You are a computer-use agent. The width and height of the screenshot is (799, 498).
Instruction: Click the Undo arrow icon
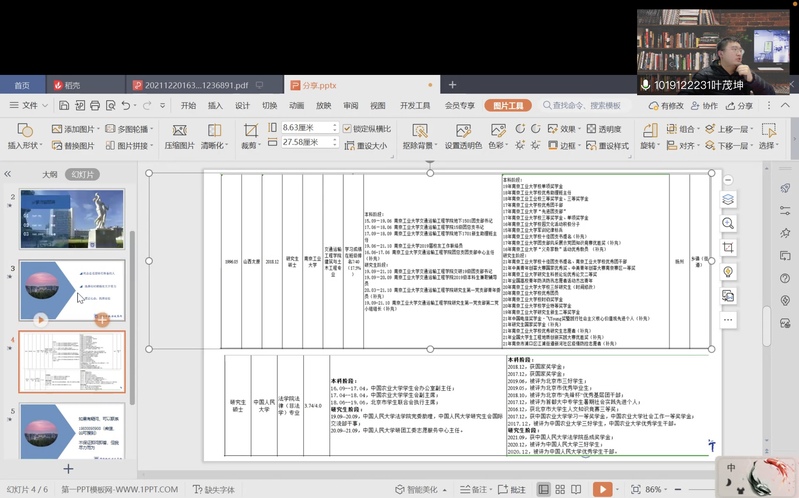tap(126, 105)
